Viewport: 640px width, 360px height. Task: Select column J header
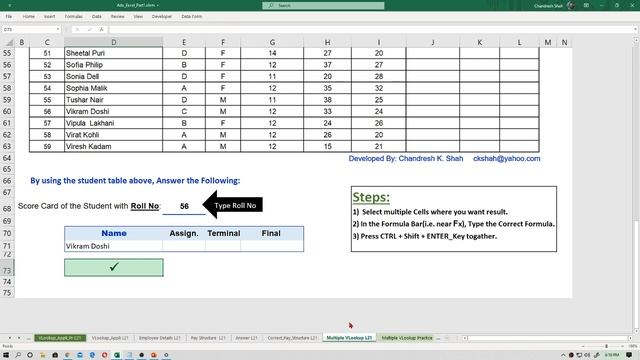[433, 42]
